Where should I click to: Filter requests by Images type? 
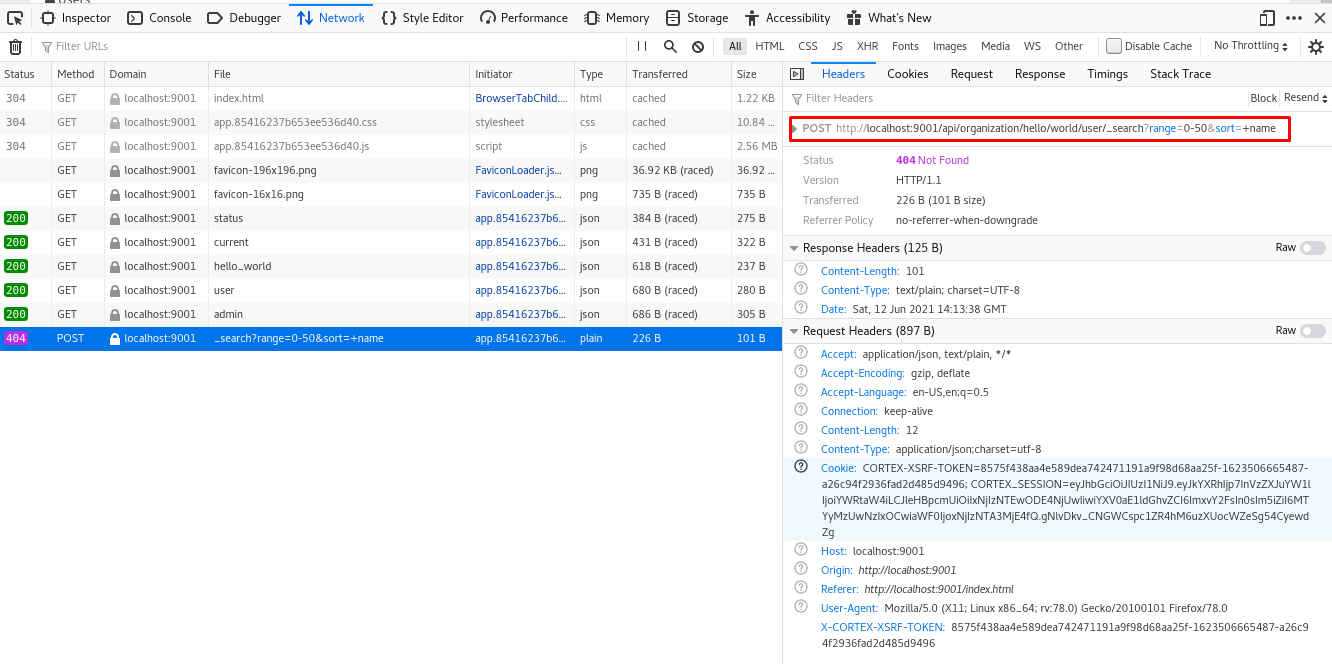[950, 46]
